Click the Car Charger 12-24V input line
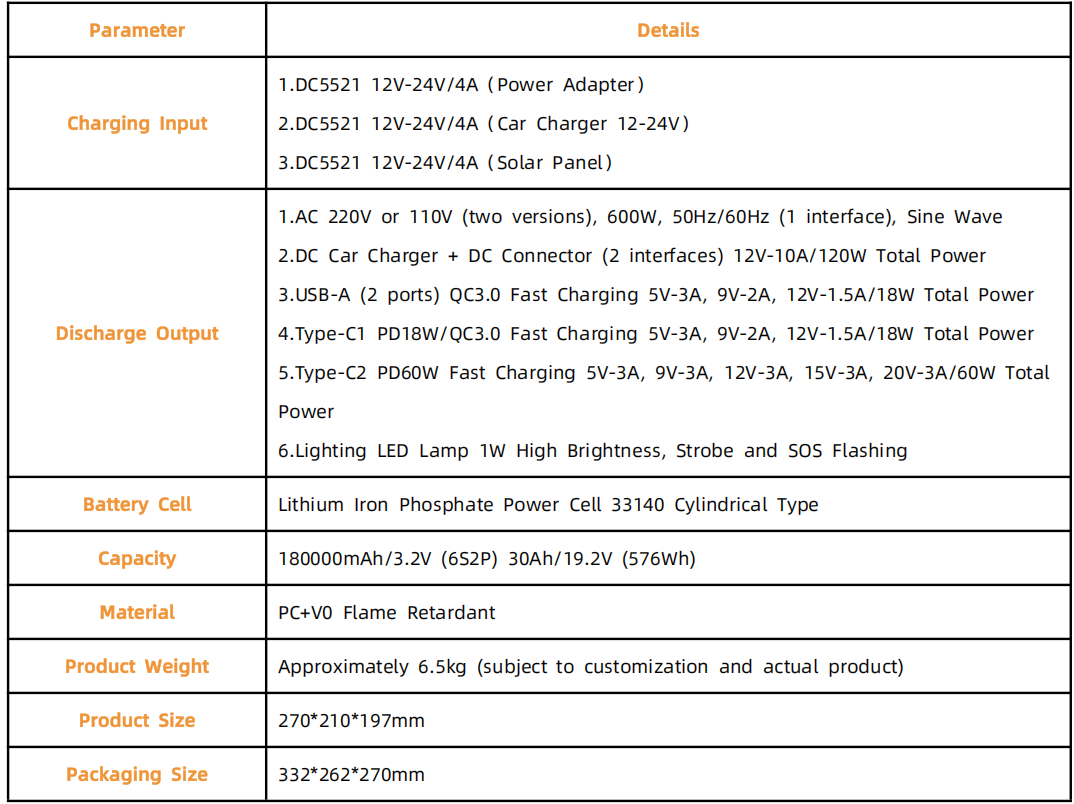The height and width of the screenshot is (804, 1074). click(484, 124)
